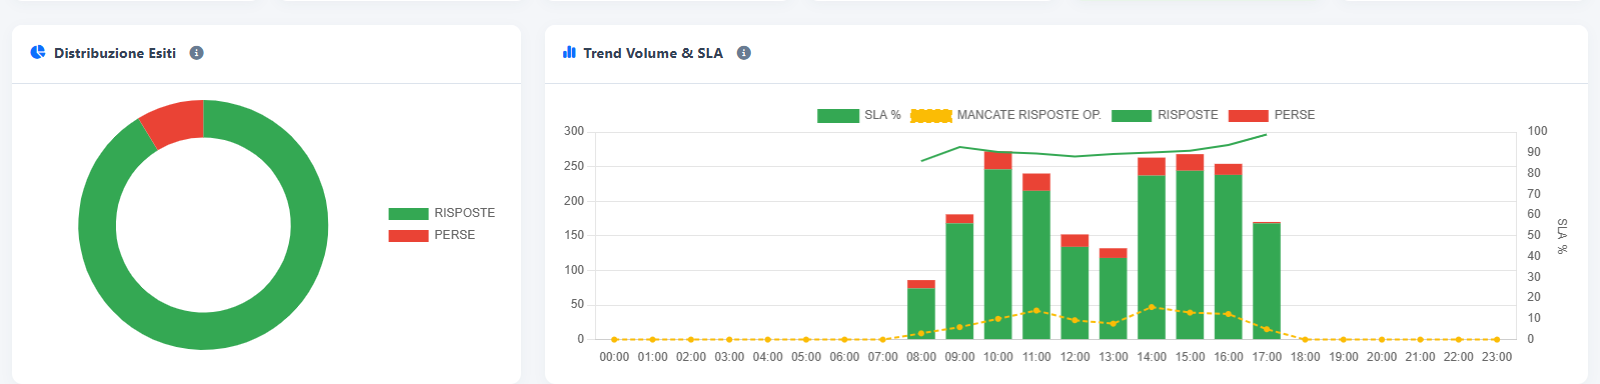Click the yellow data point at 00:00
This screenshot has height=384, width=1600.
click(614, 340)
